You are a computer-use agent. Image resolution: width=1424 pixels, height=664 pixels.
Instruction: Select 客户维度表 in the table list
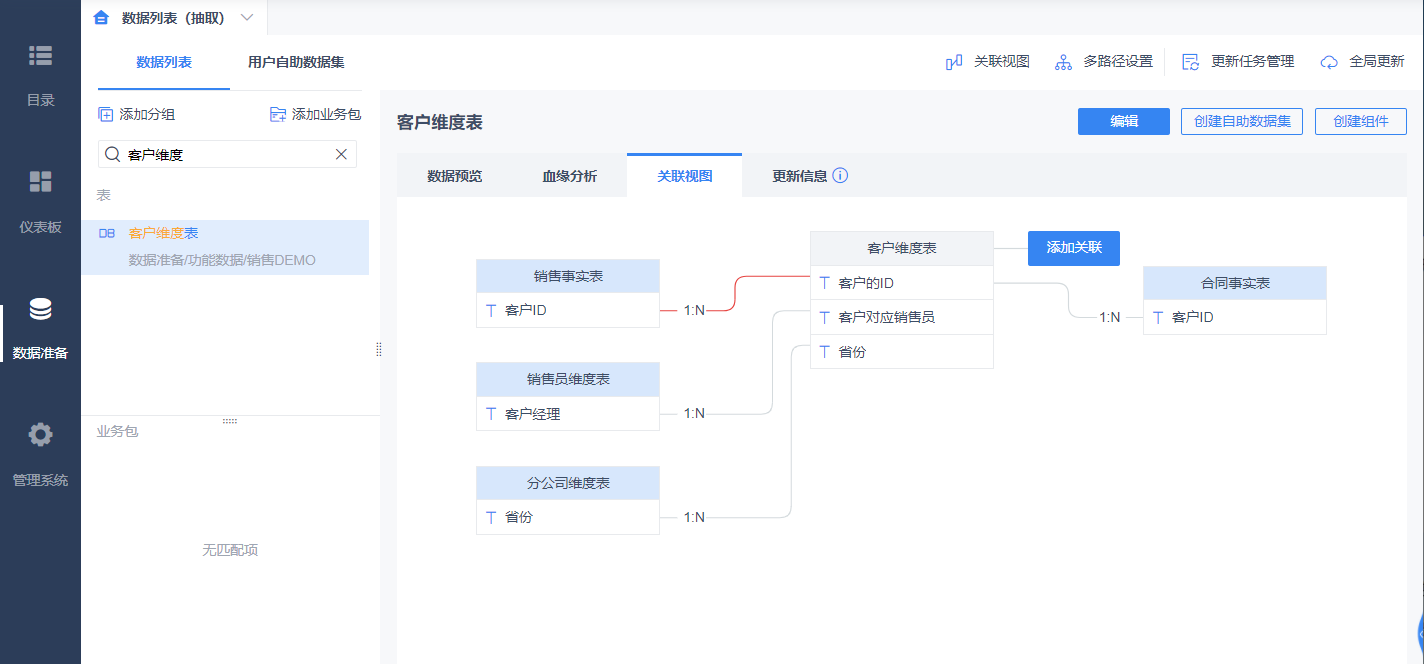coord(164,233)
